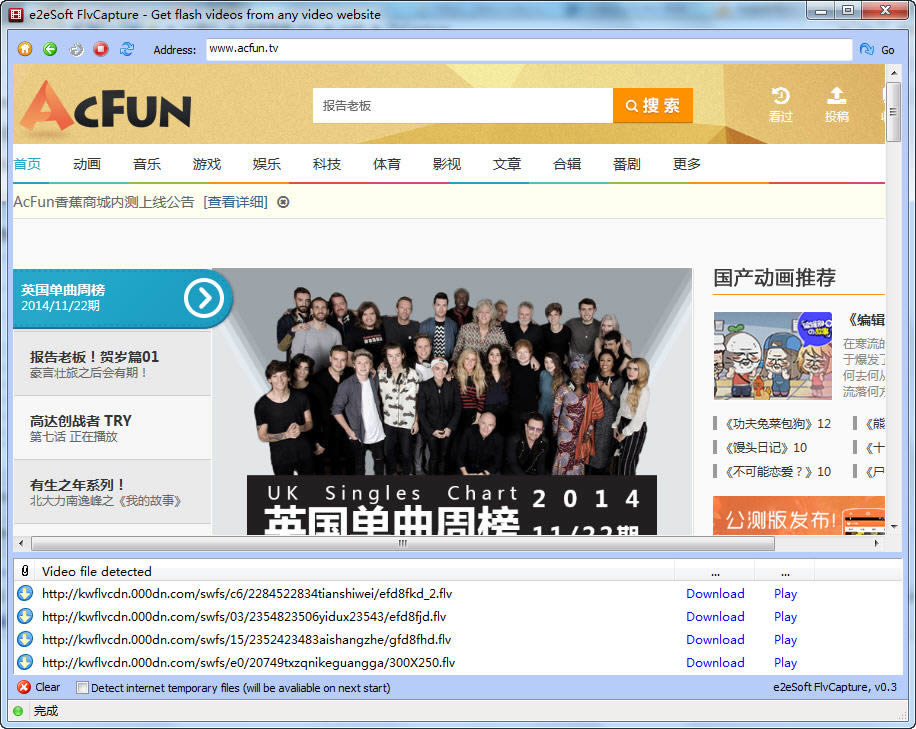Click the download icon beside gfd8fhd.flv
The width and height of the screenshot is (916, 729).
25,639
